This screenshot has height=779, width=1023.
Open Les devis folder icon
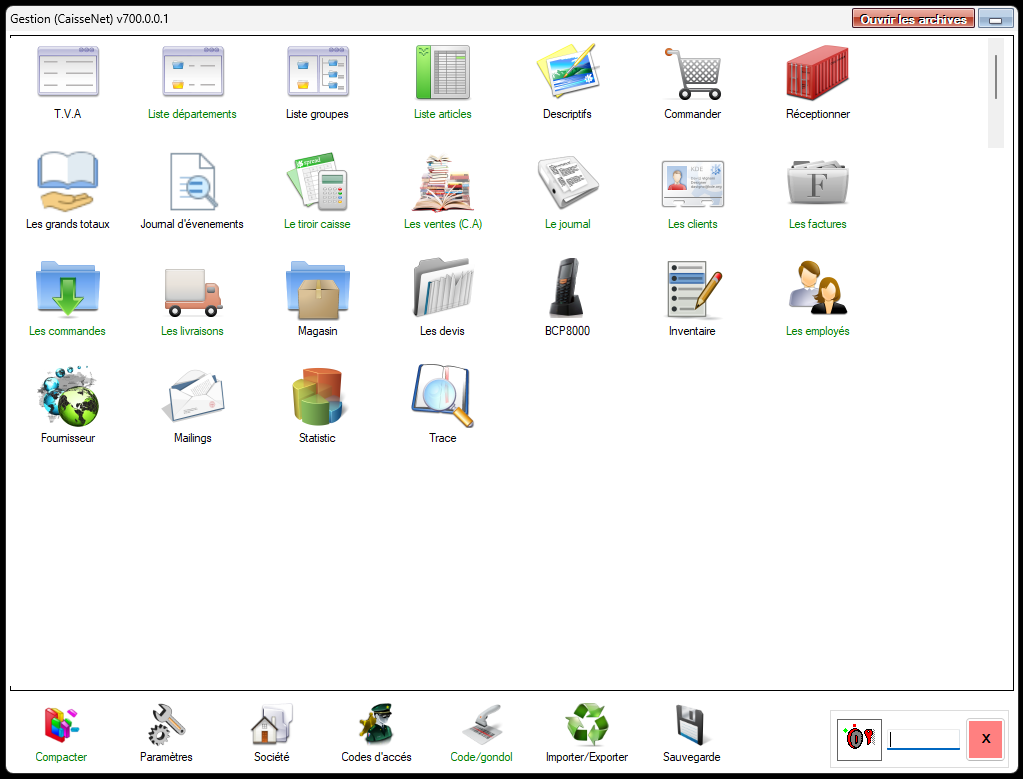442,288
